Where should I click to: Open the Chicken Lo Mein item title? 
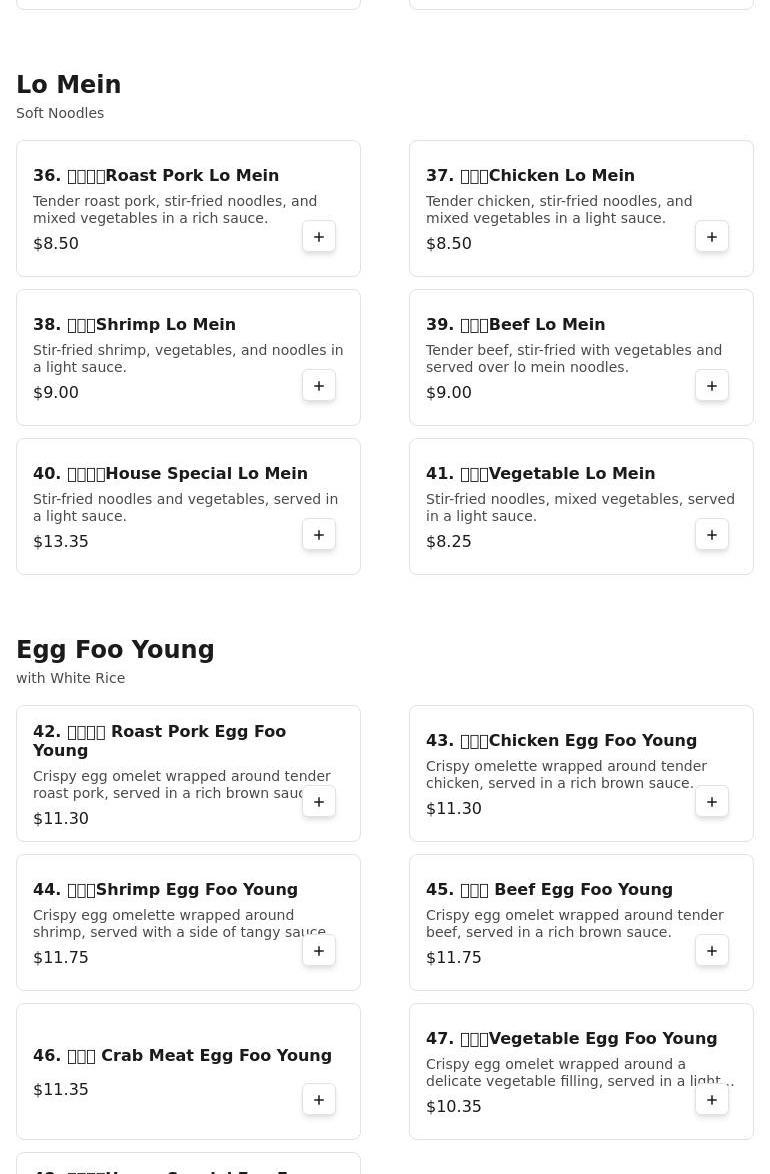[530, 175]
